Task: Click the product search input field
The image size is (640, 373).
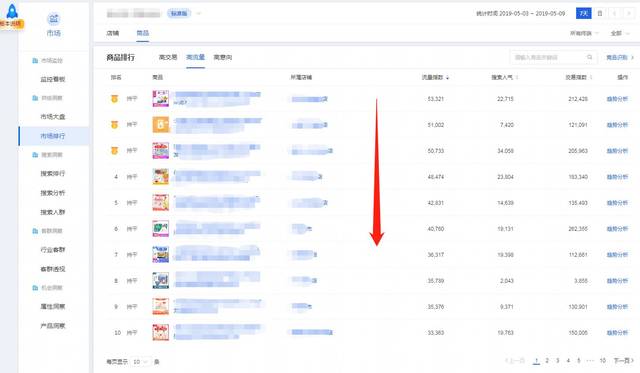Action: [549, 57]
